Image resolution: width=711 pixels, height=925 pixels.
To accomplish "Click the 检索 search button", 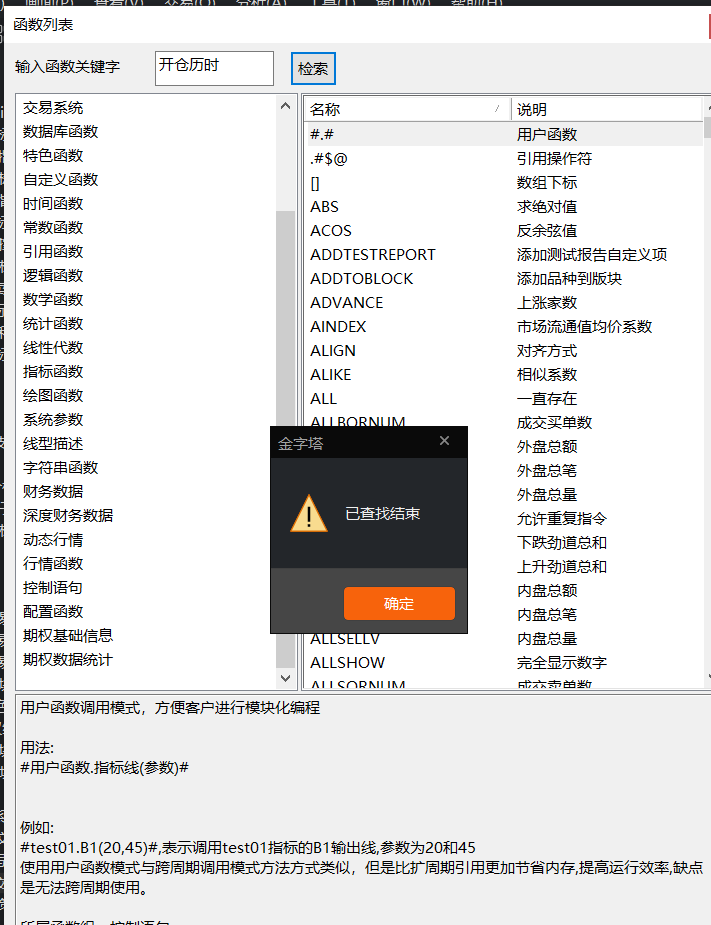I will tap(313, 68).
